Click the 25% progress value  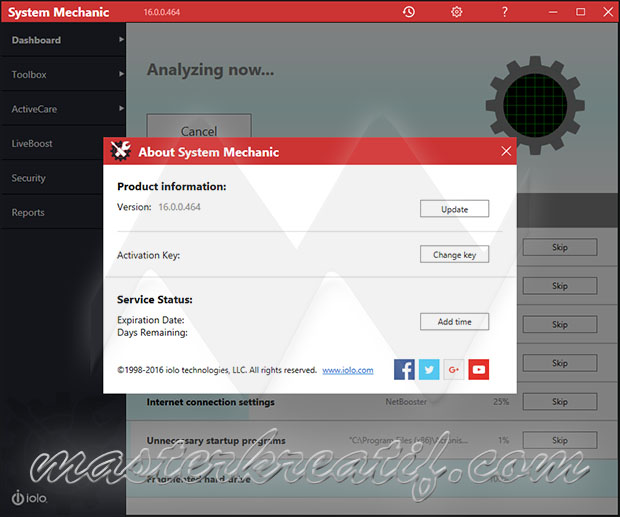501,402
